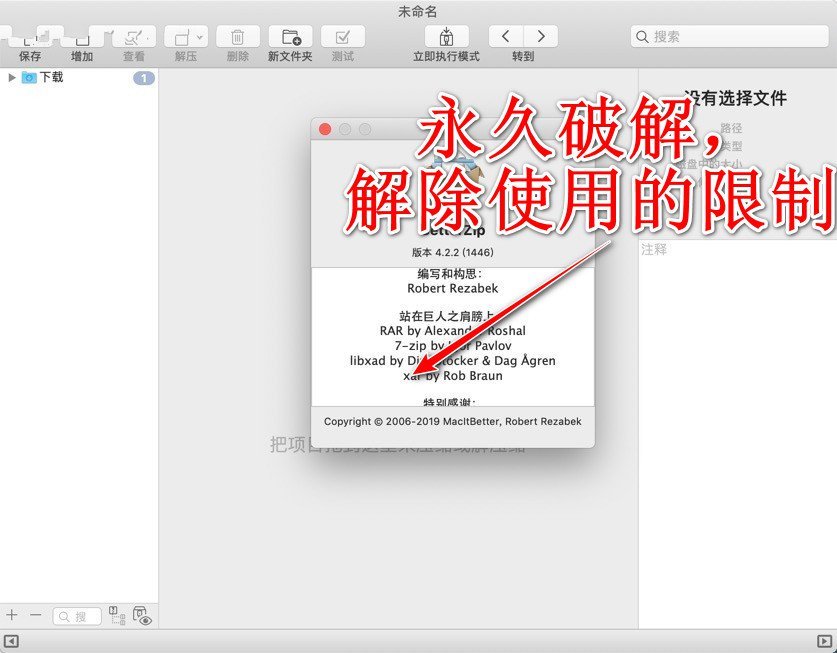Go back with the left arrow
This screenshot has height=653, width=837.
506,36
